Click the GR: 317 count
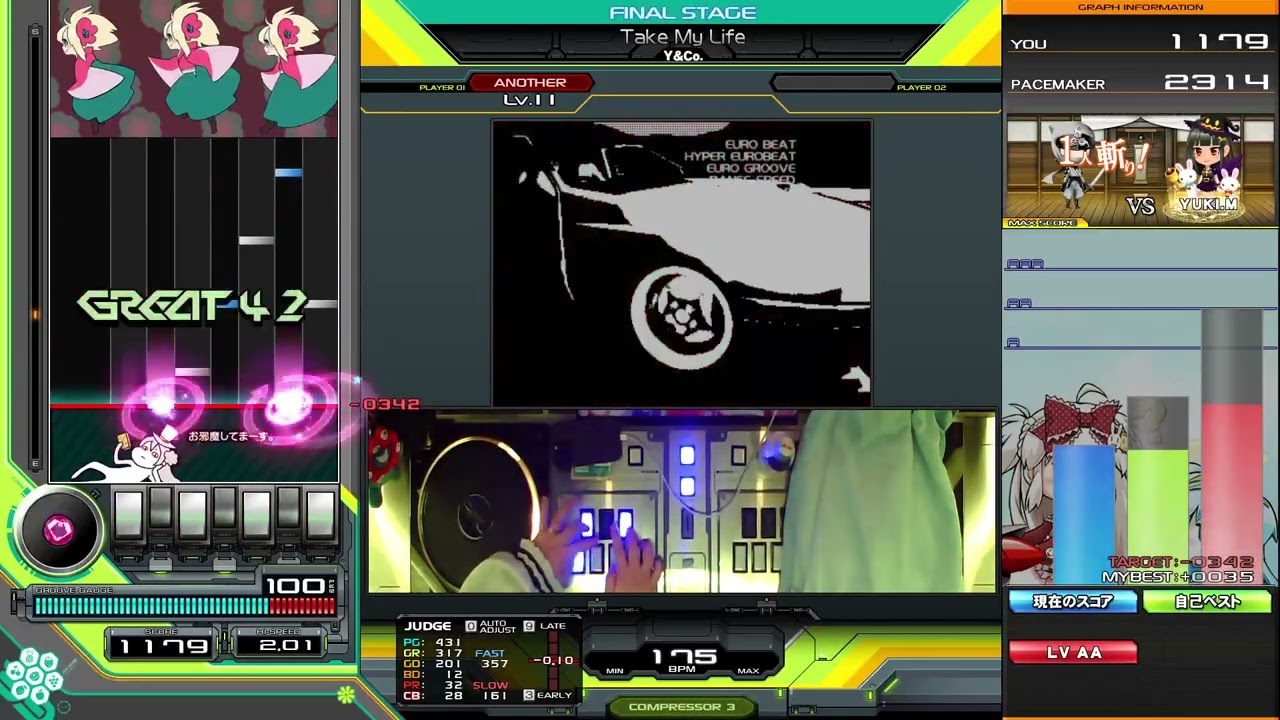Viewport: 1280px width, 720px height. click(432, 653)
